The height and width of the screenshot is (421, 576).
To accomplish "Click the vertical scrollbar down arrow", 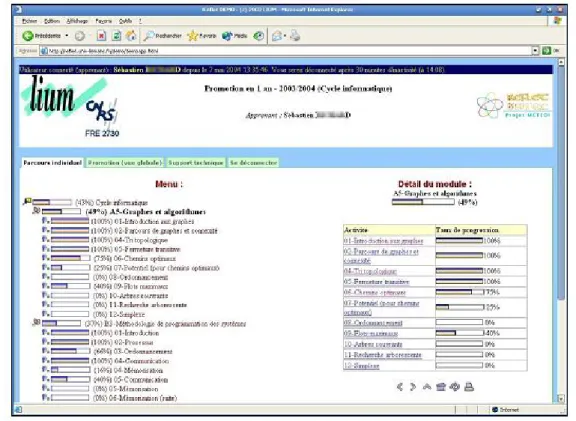I will click(561, 398).
